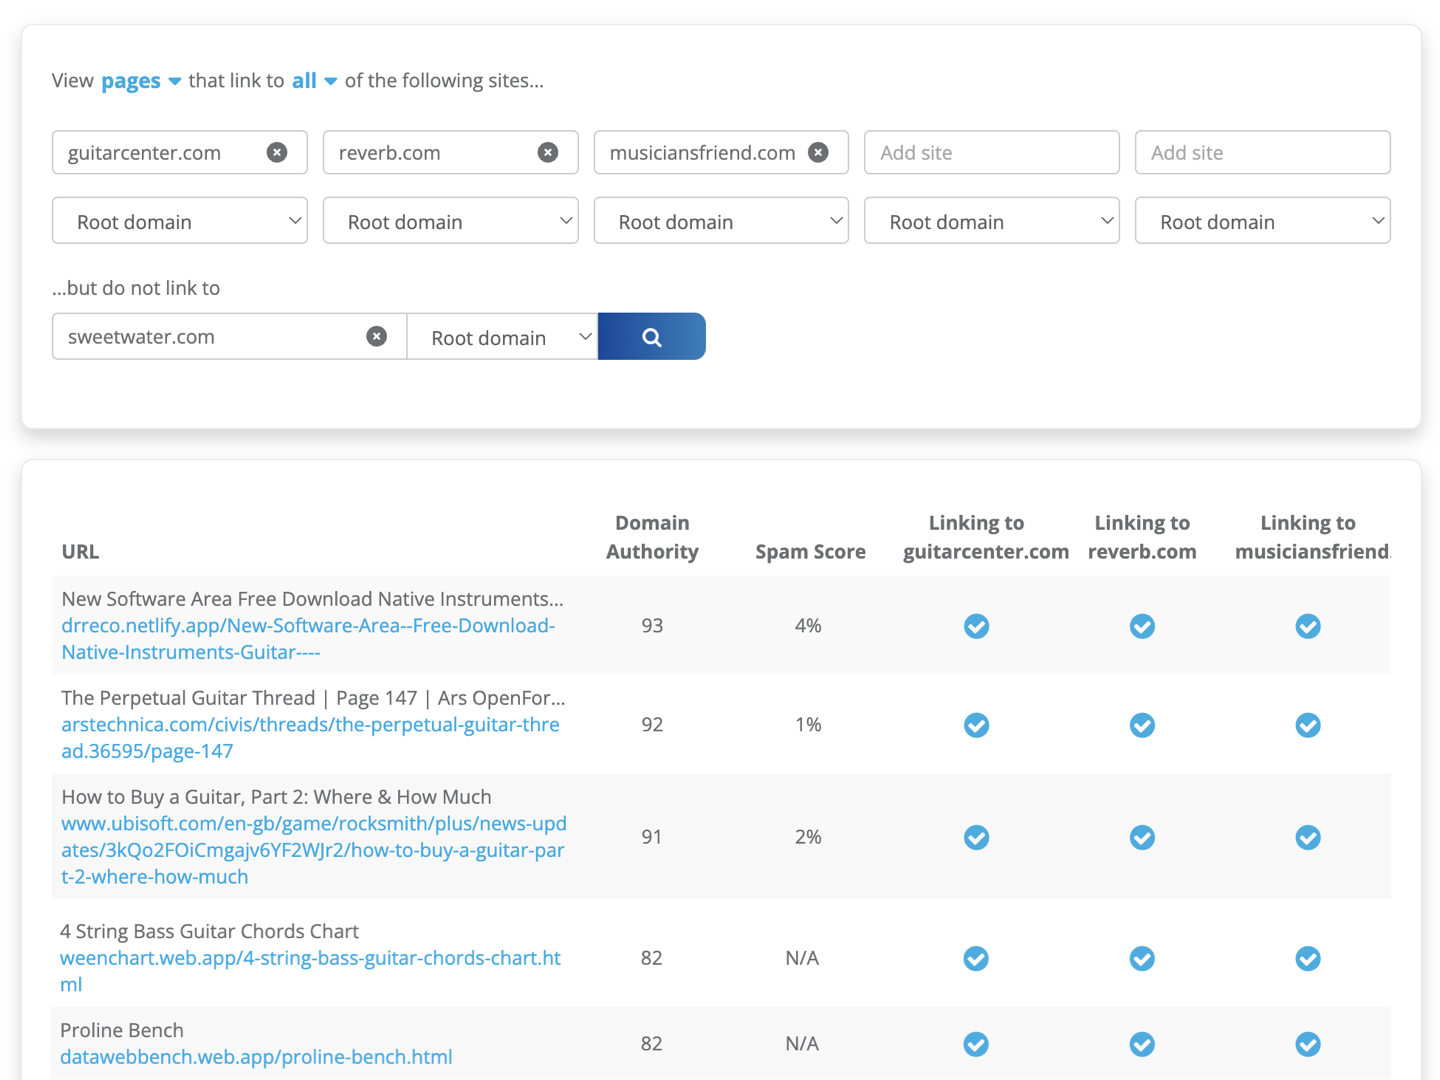Open Root domain dropdown under first Add site
Viewport: 1440px width, 1080px height.
point(992,221)
